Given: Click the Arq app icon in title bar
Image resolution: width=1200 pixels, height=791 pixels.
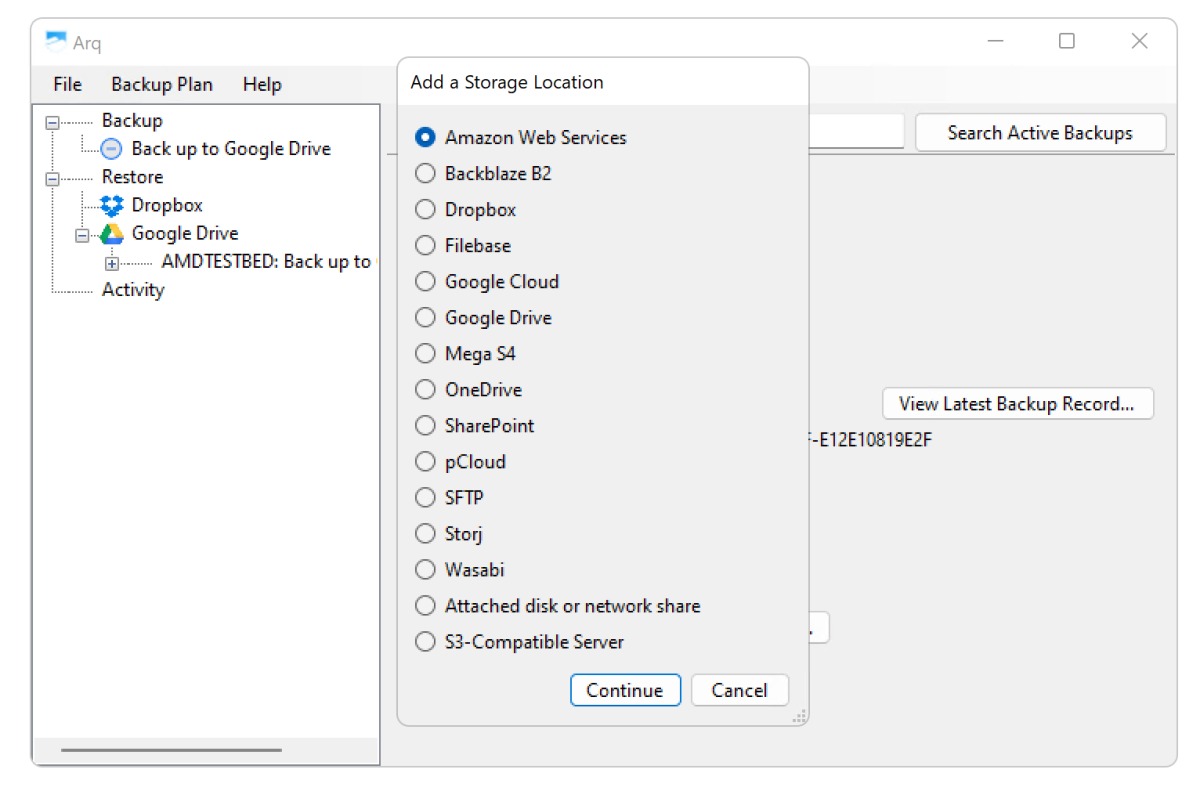Looking at the screenshot, I should pos(56,42).
